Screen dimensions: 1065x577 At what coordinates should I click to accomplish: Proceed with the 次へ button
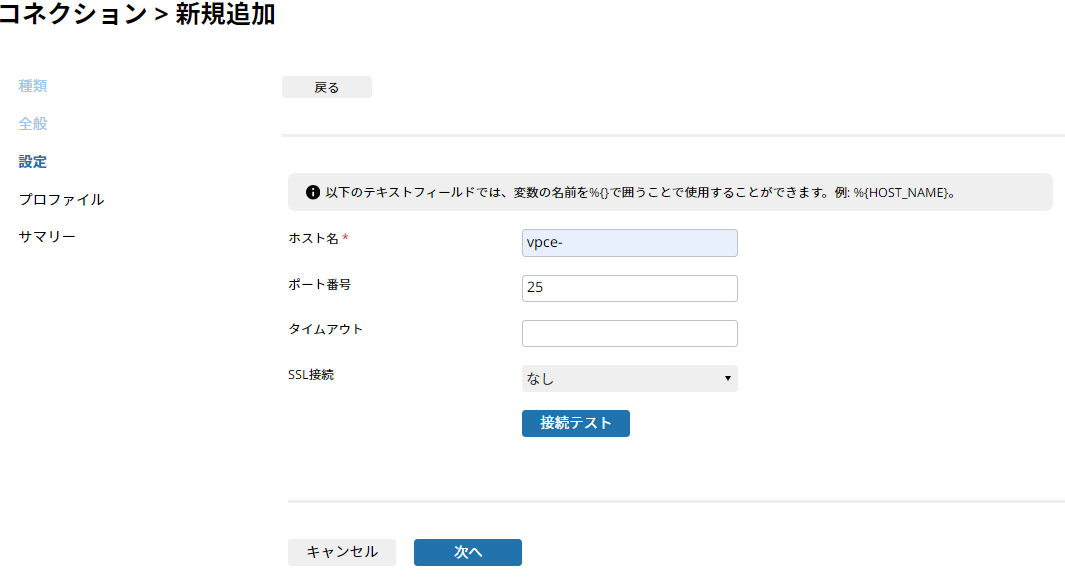(x=467, y=552)
